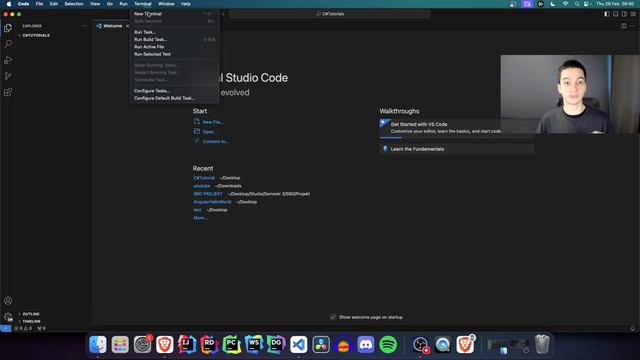
Task: Click the ports count status bar item
Action: pos(41,328)
